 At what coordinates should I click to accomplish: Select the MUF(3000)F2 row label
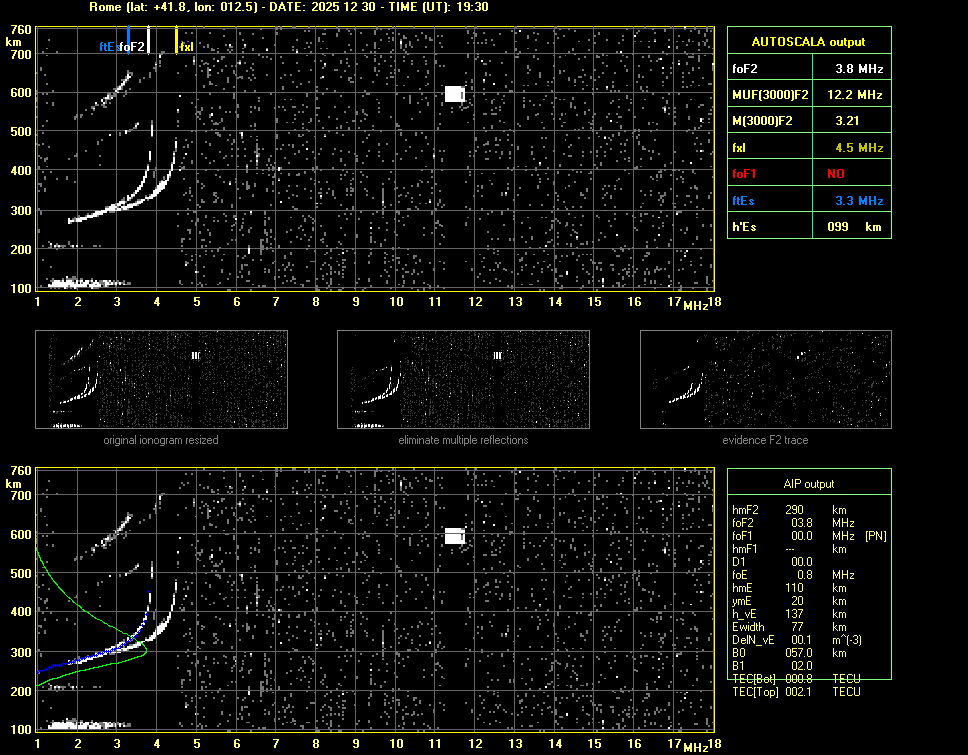tap(770, 95)
